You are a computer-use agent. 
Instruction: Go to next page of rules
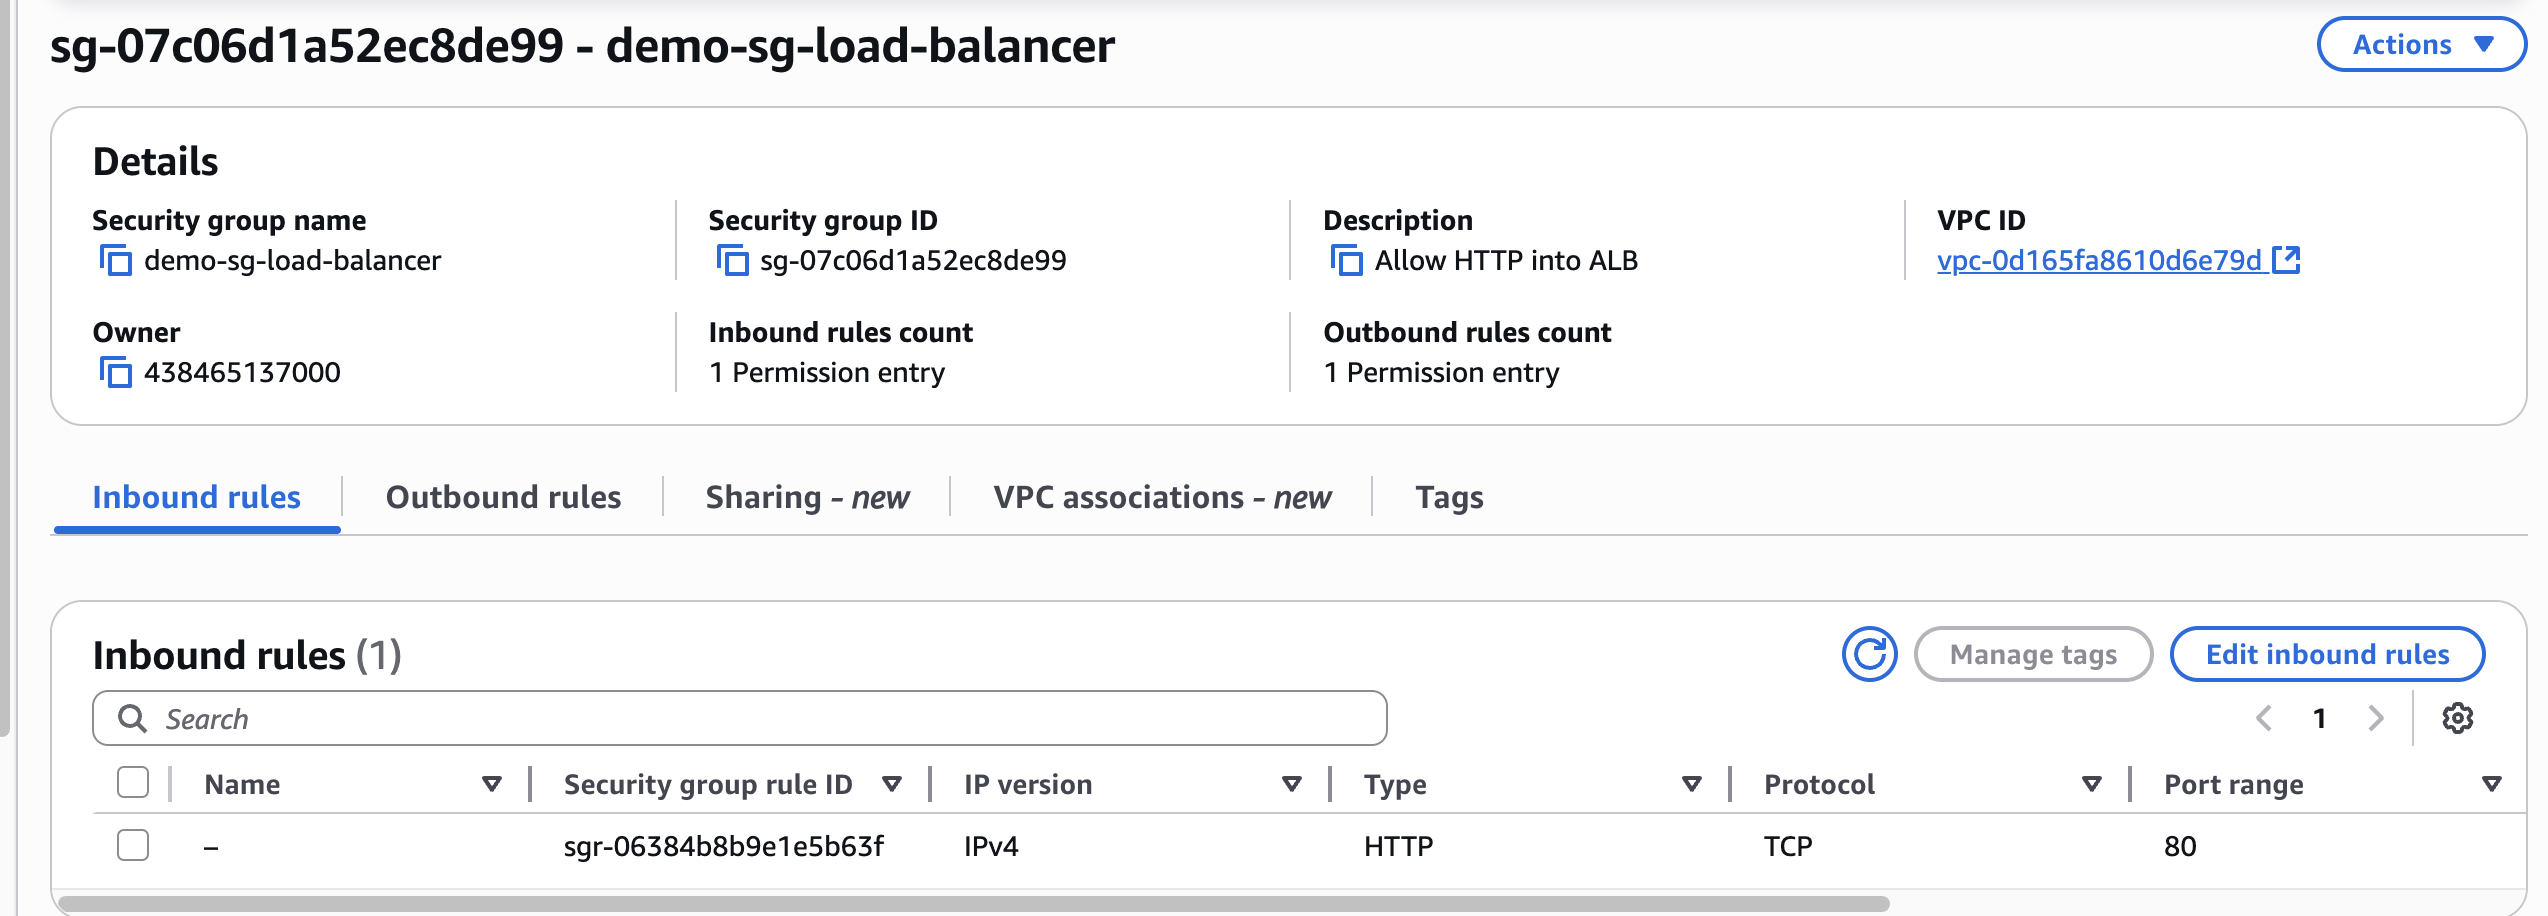click(x=2376, y=718)
